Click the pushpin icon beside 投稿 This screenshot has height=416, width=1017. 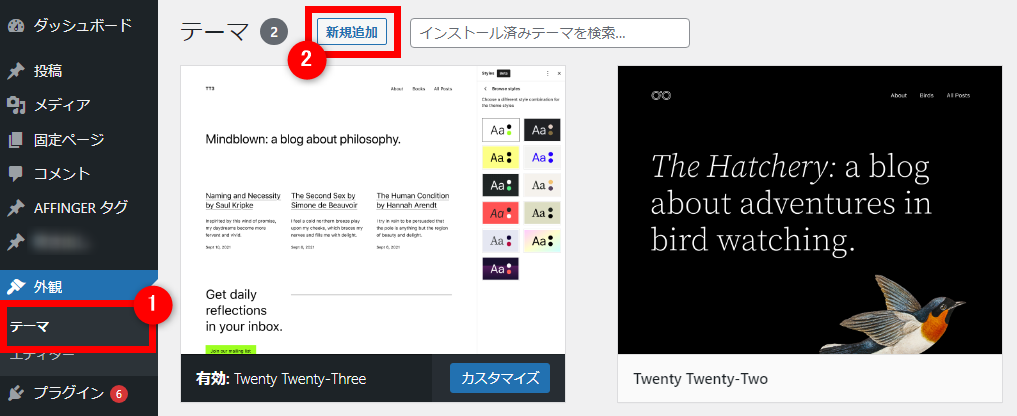16,71
